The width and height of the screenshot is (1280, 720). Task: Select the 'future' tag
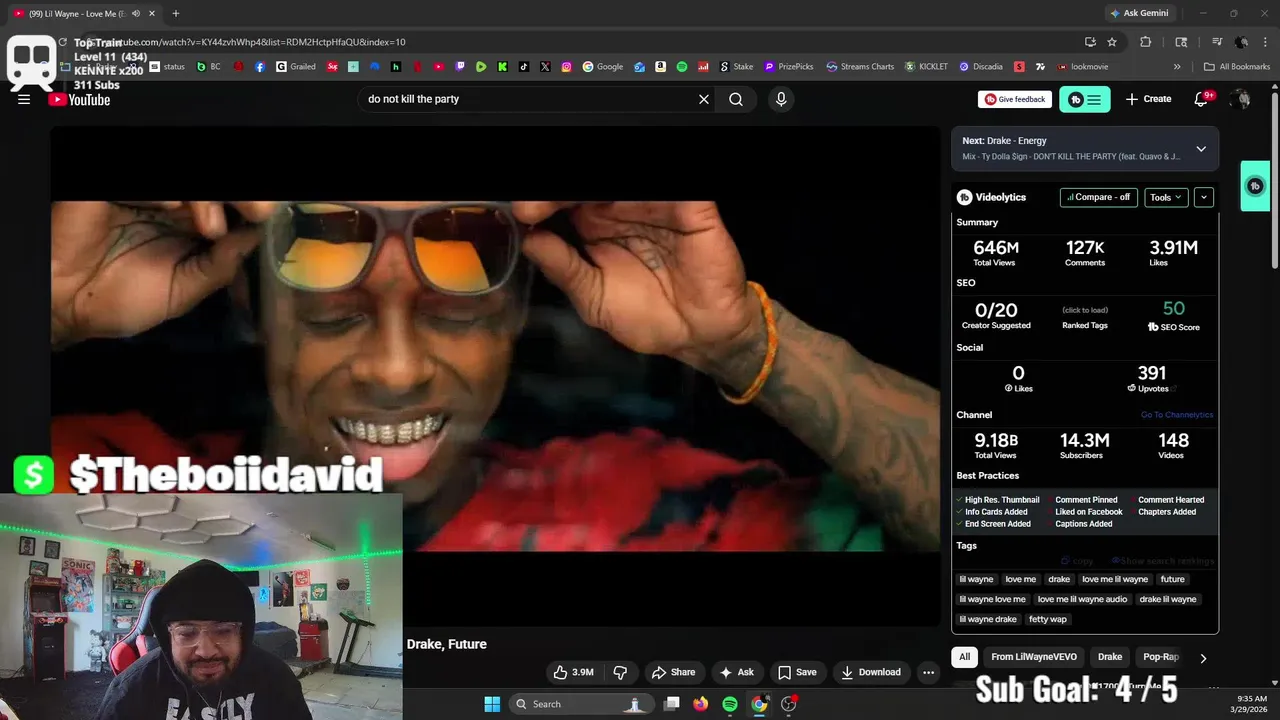point(1172,579)
